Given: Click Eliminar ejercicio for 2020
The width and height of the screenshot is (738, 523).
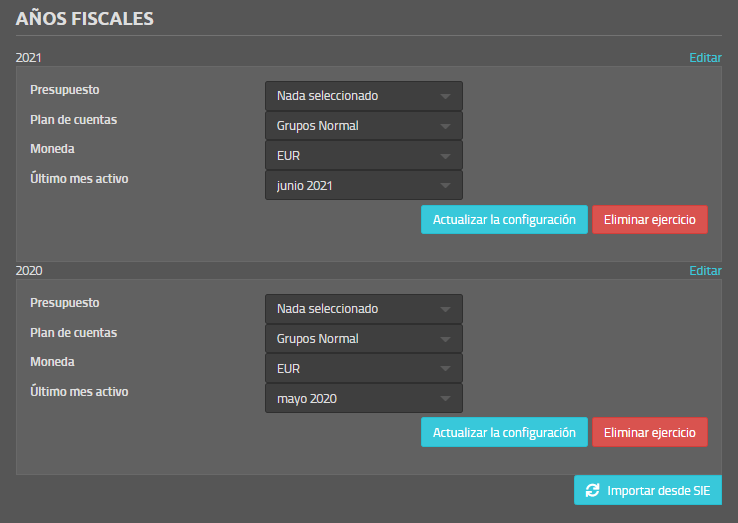Looking at the screenshot, I should click(x=650, y=432).
